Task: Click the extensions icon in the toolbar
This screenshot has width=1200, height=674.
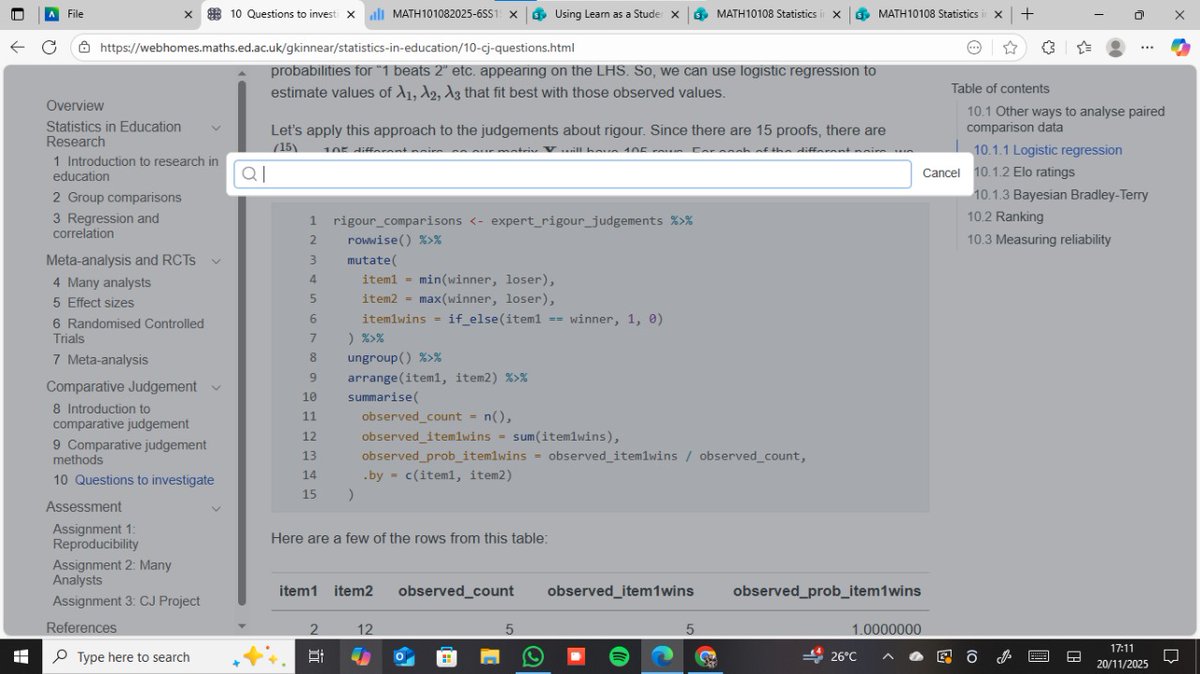Action: [1047, 47]
